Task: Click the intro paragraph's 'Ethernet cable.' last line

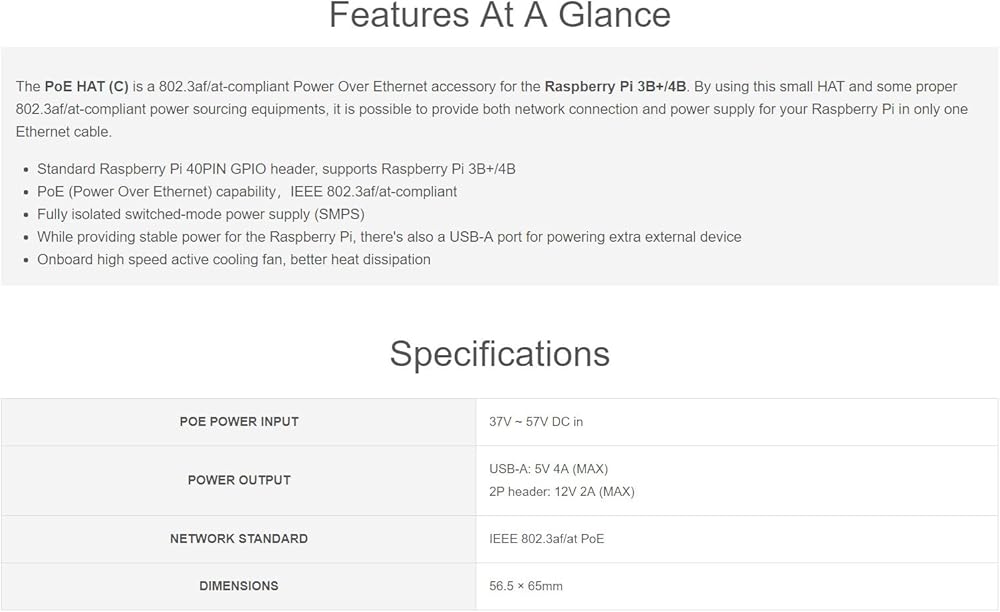Action: point(64,132)
